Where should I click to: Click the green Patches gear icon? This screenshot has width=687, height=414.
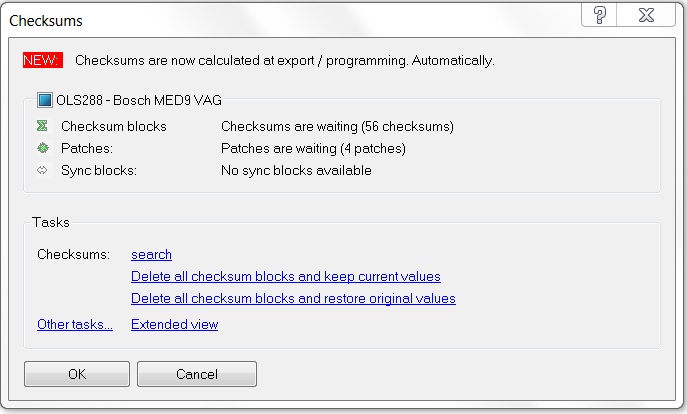pyautogui.click(x=42, y=148)
